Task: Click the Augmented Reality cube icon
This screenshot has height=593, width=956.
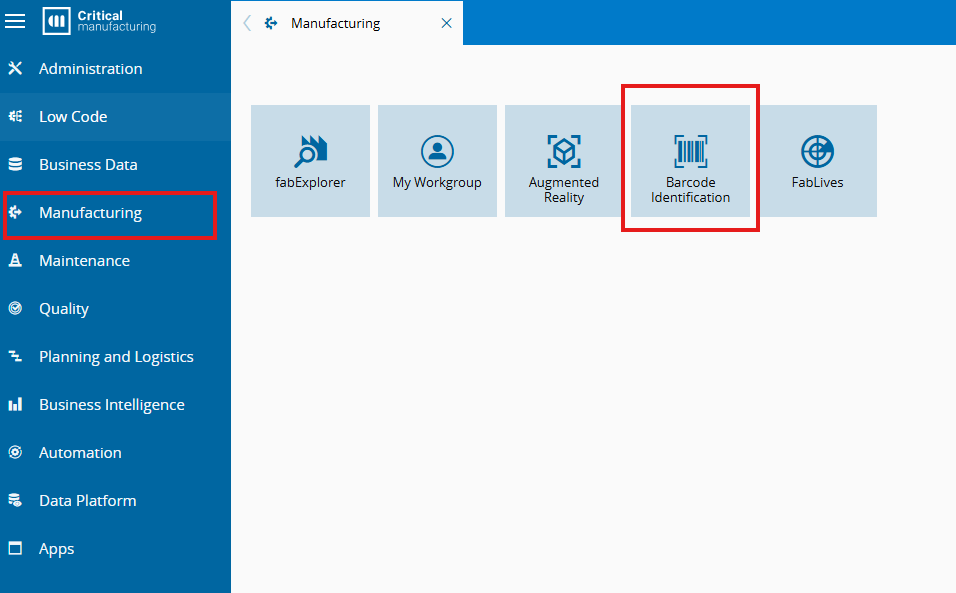Action: [564, 151]
